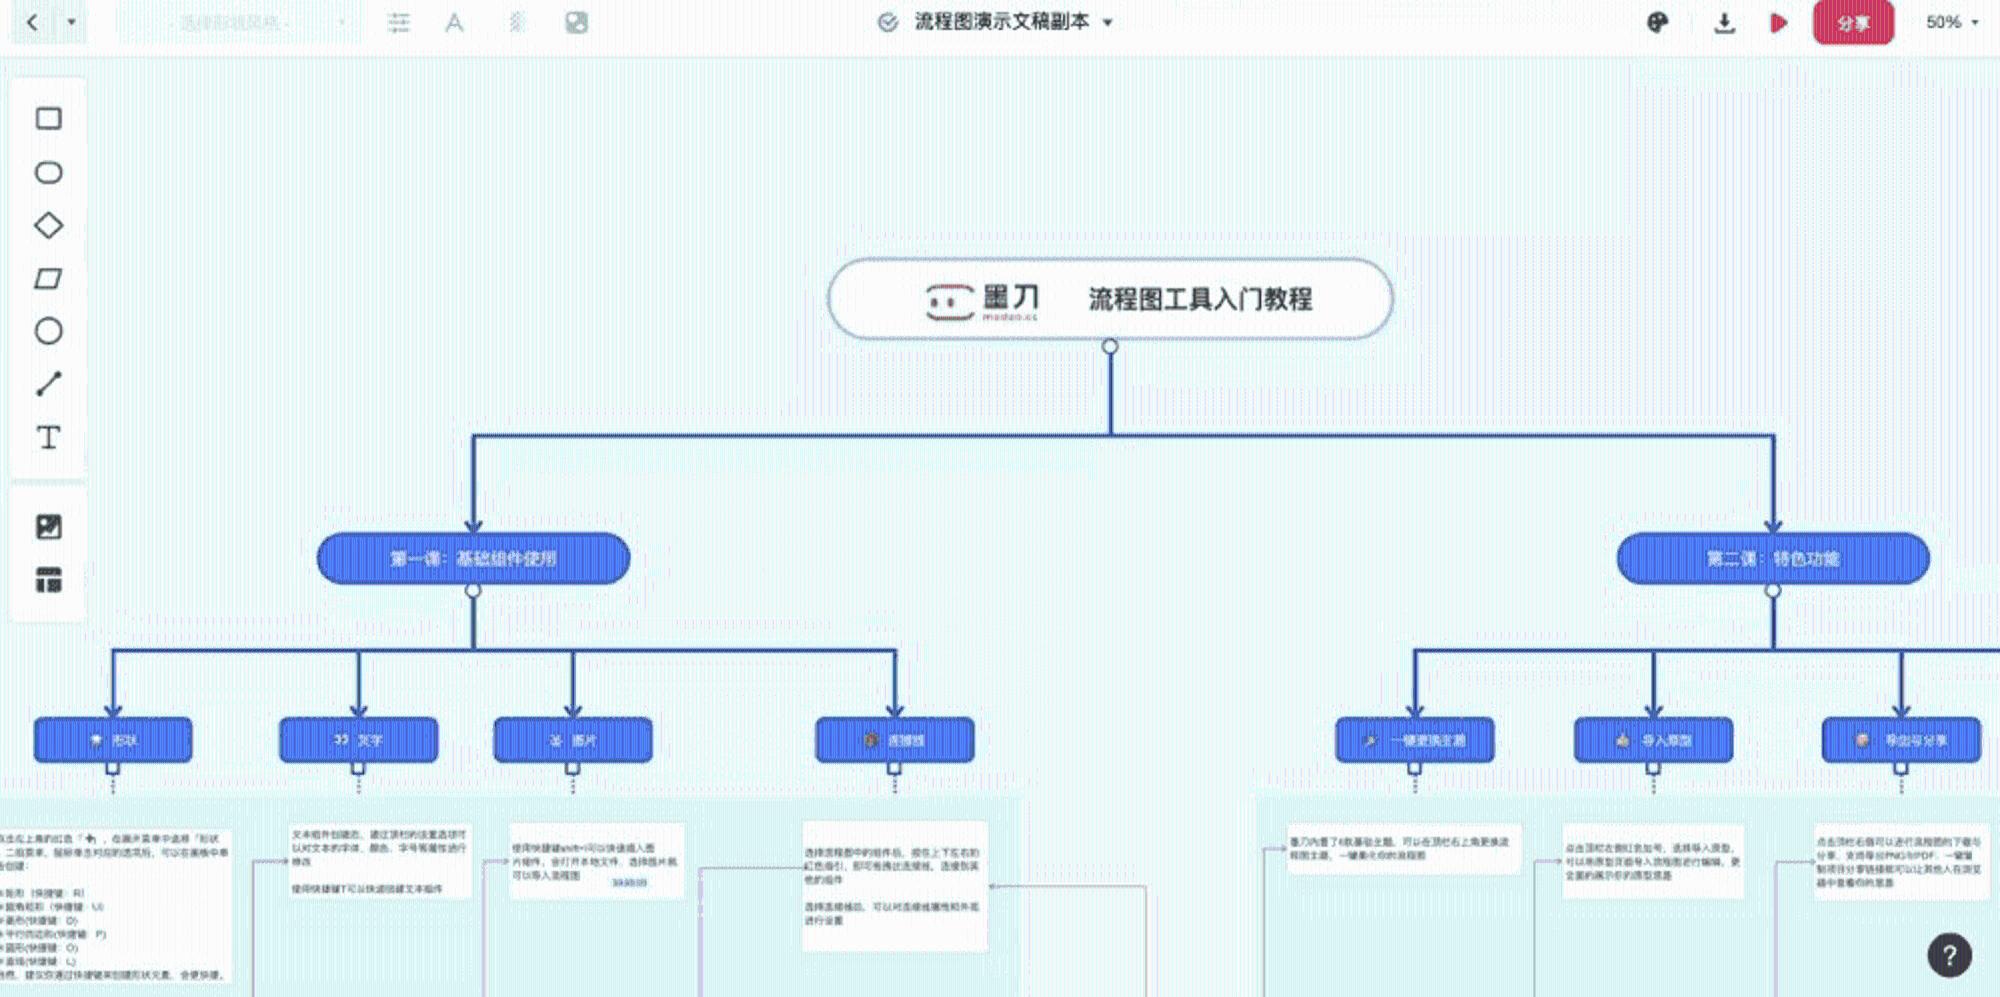Click the document title 流程图演示文稿副本
This screenshot has height=997, width=2000.
(x=1001, y=22)
